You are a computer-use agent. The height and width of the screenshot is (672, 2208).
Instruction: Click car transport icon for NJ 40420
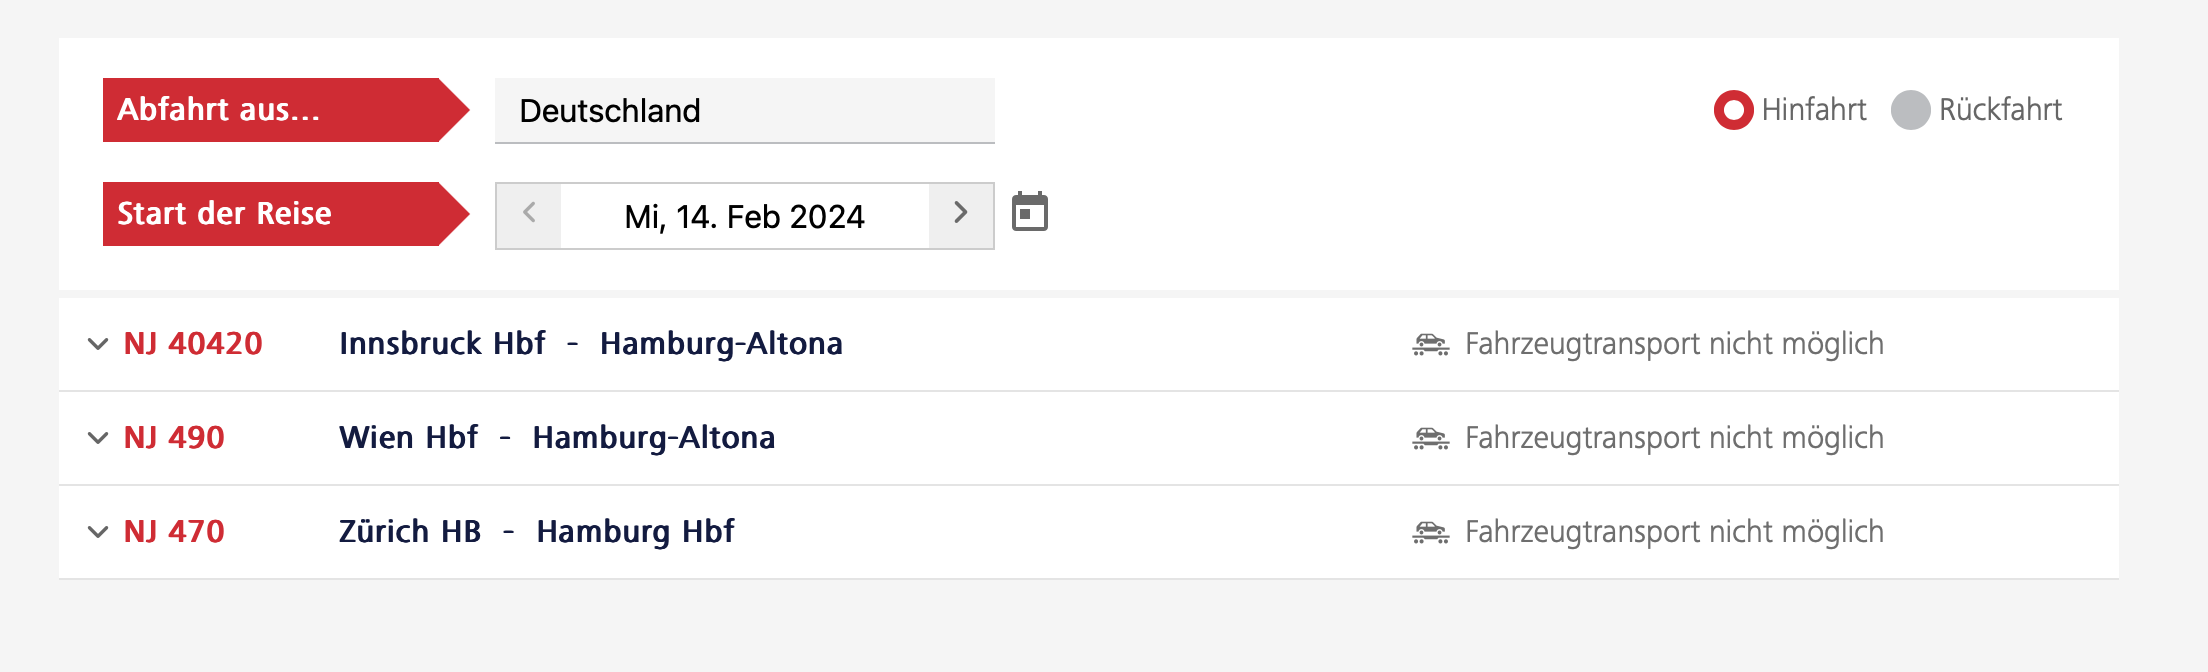1430,344
